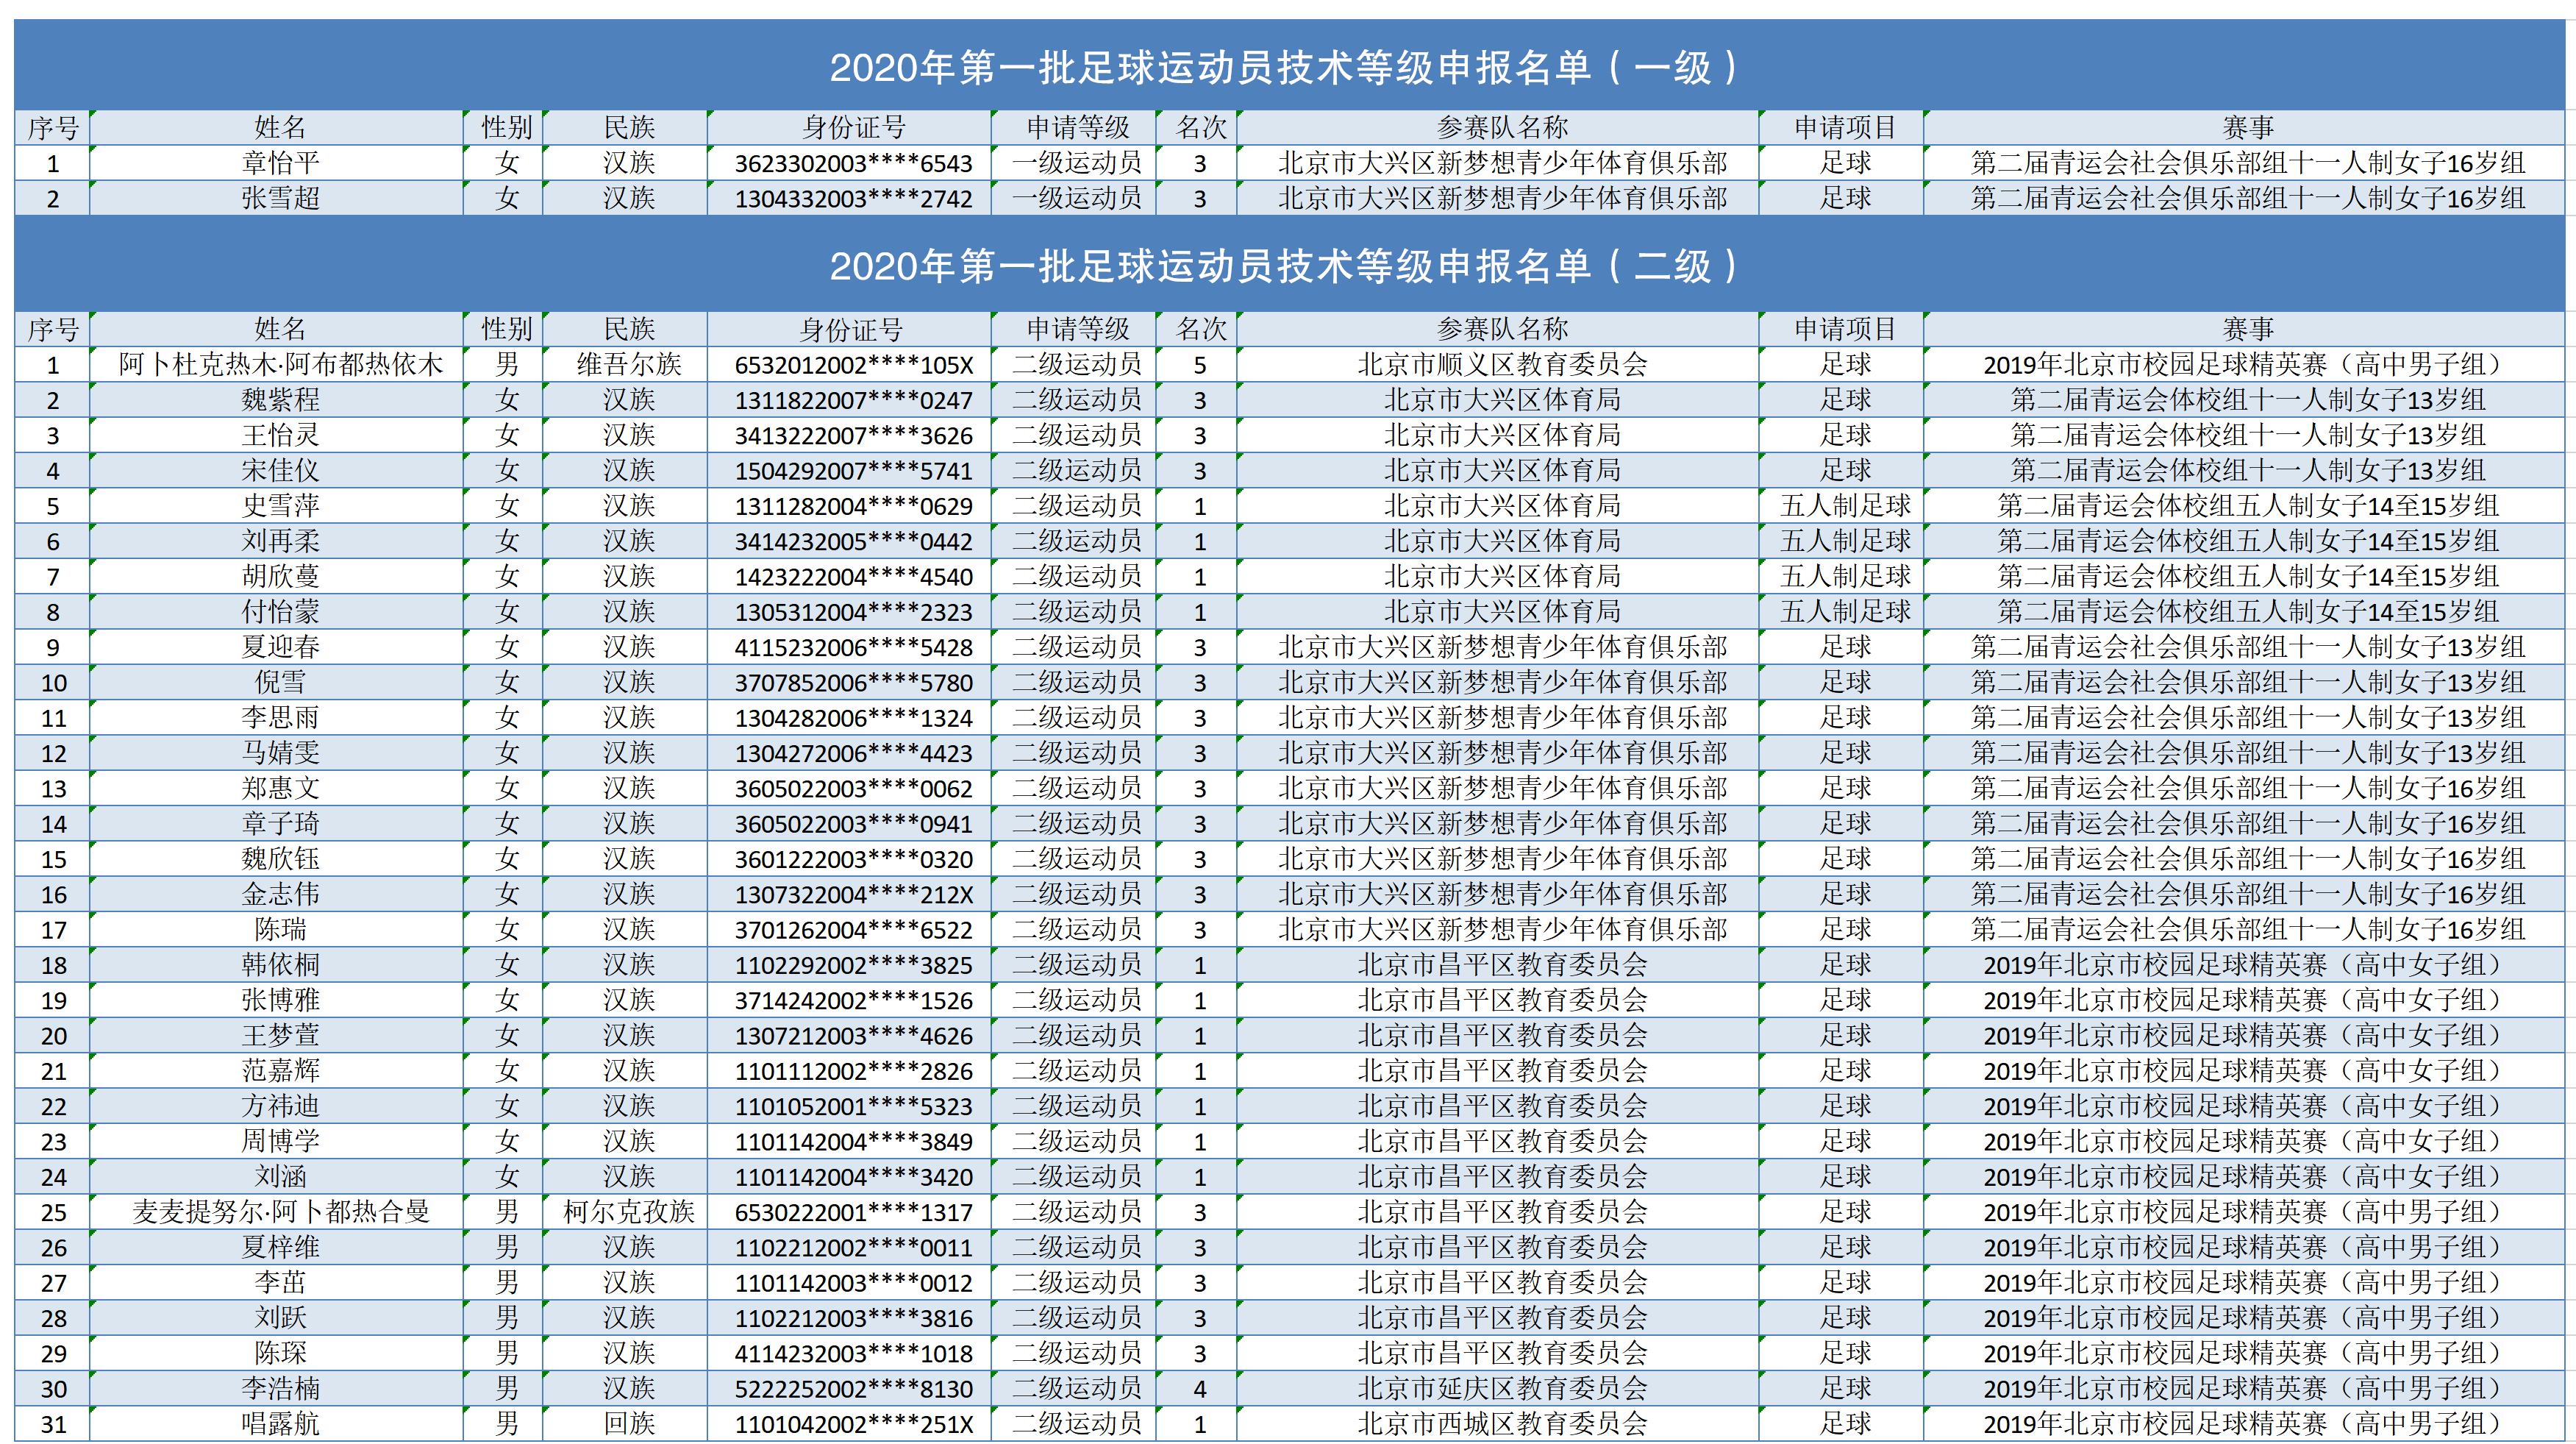
Task: Select the name cell 唱露航
Action: point(280,1424)
